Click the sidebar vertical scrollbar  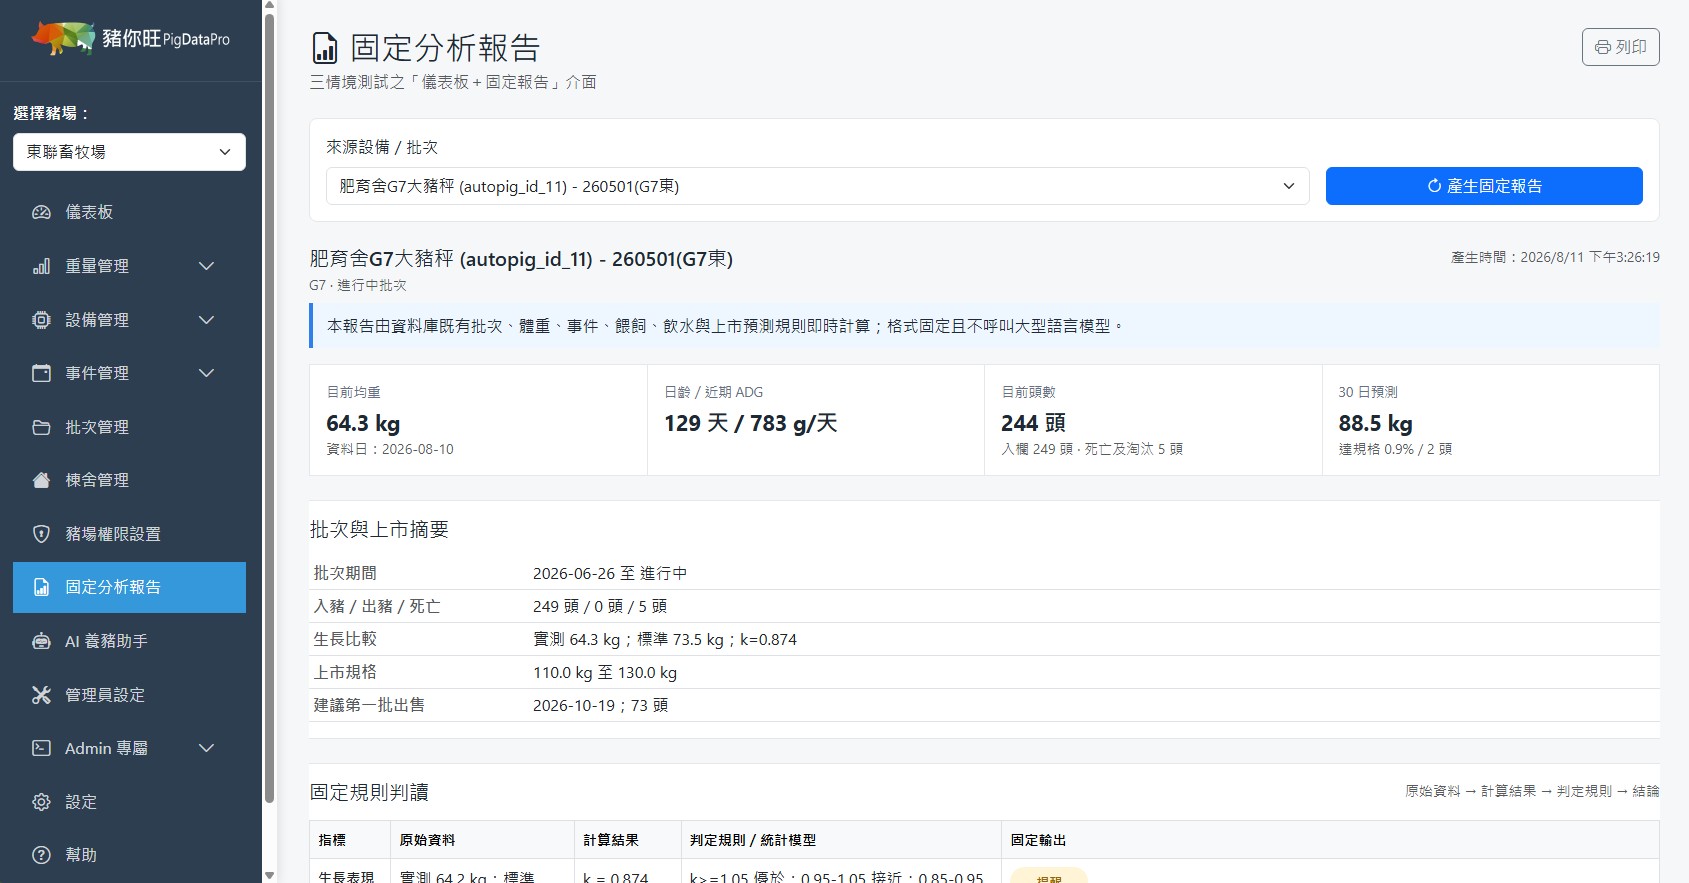(x=269, y=410)
